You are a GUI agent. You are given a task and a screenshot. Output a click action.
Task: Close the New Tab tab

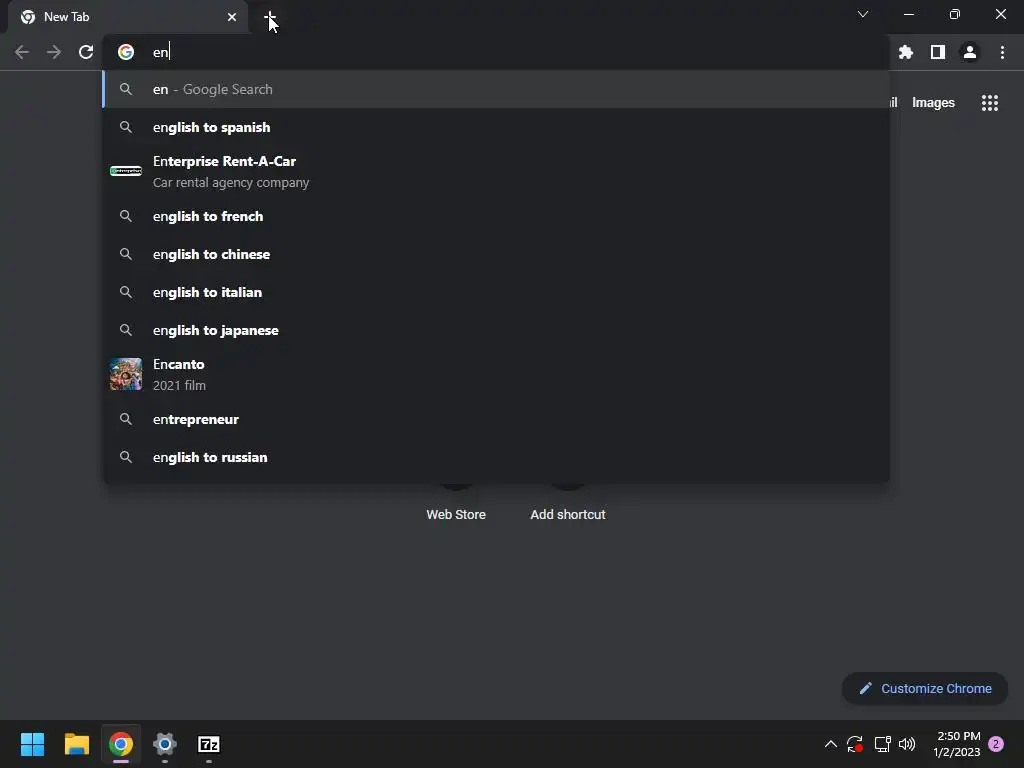[x=232, y=17]
